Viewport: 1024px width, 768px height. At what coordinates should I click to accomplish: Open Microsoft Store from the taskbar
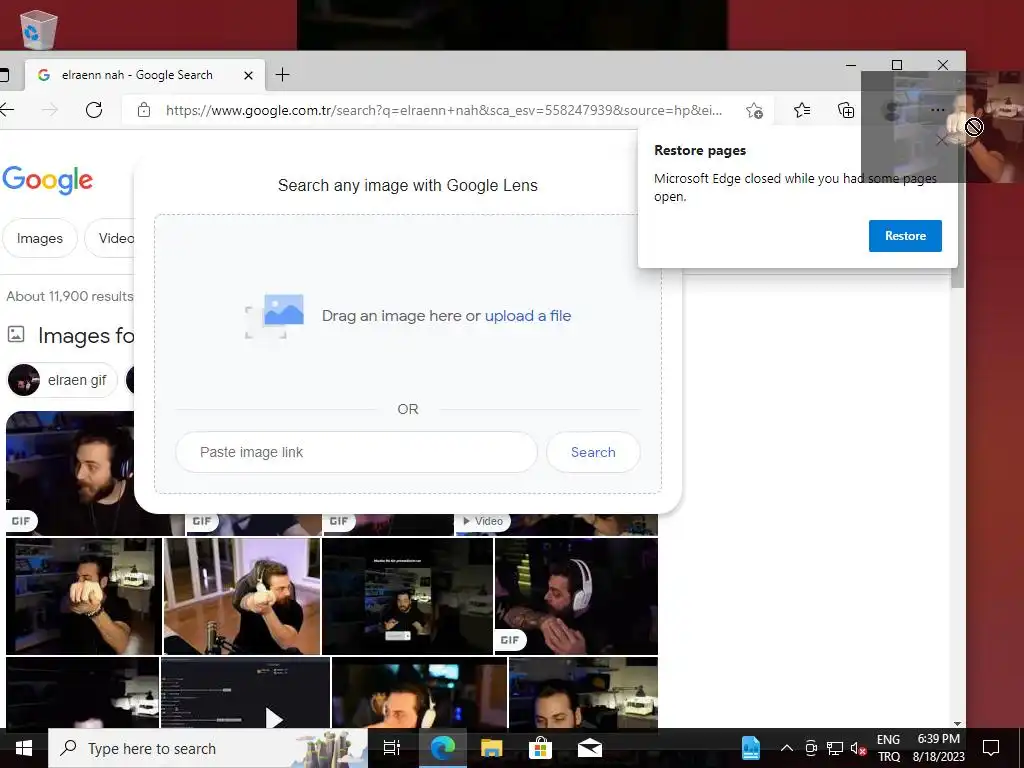click(x=540, y=748)
